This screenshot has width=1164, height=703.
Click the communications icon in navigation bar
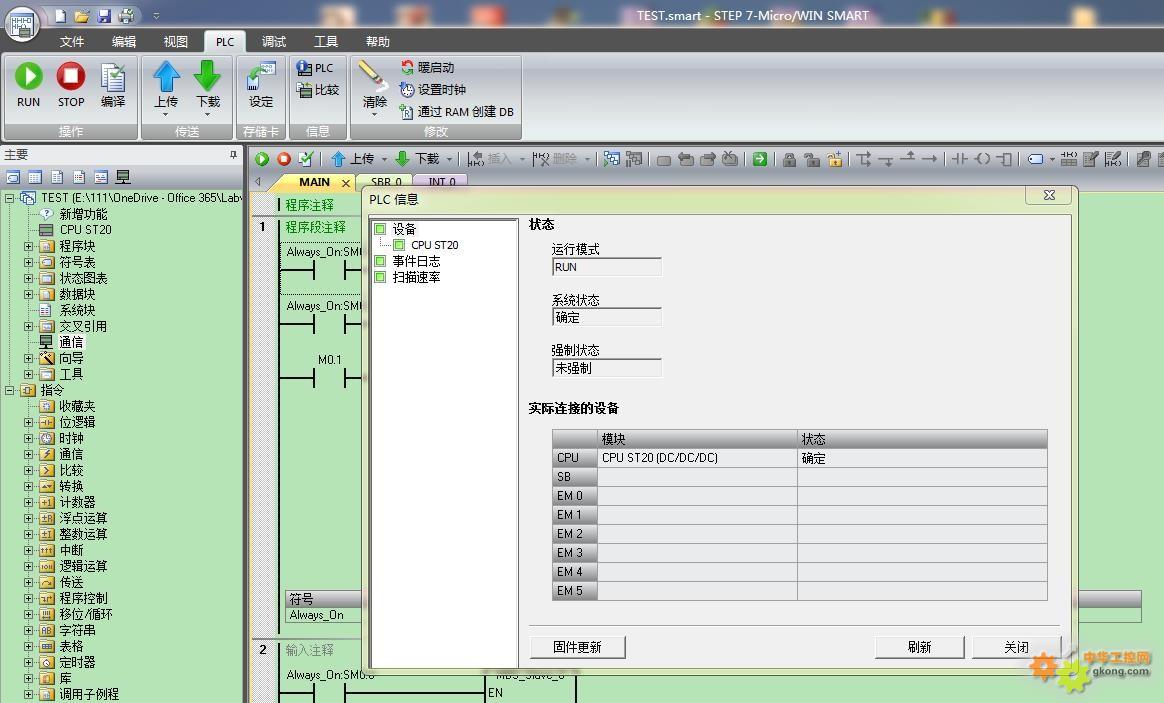(123, 177)
